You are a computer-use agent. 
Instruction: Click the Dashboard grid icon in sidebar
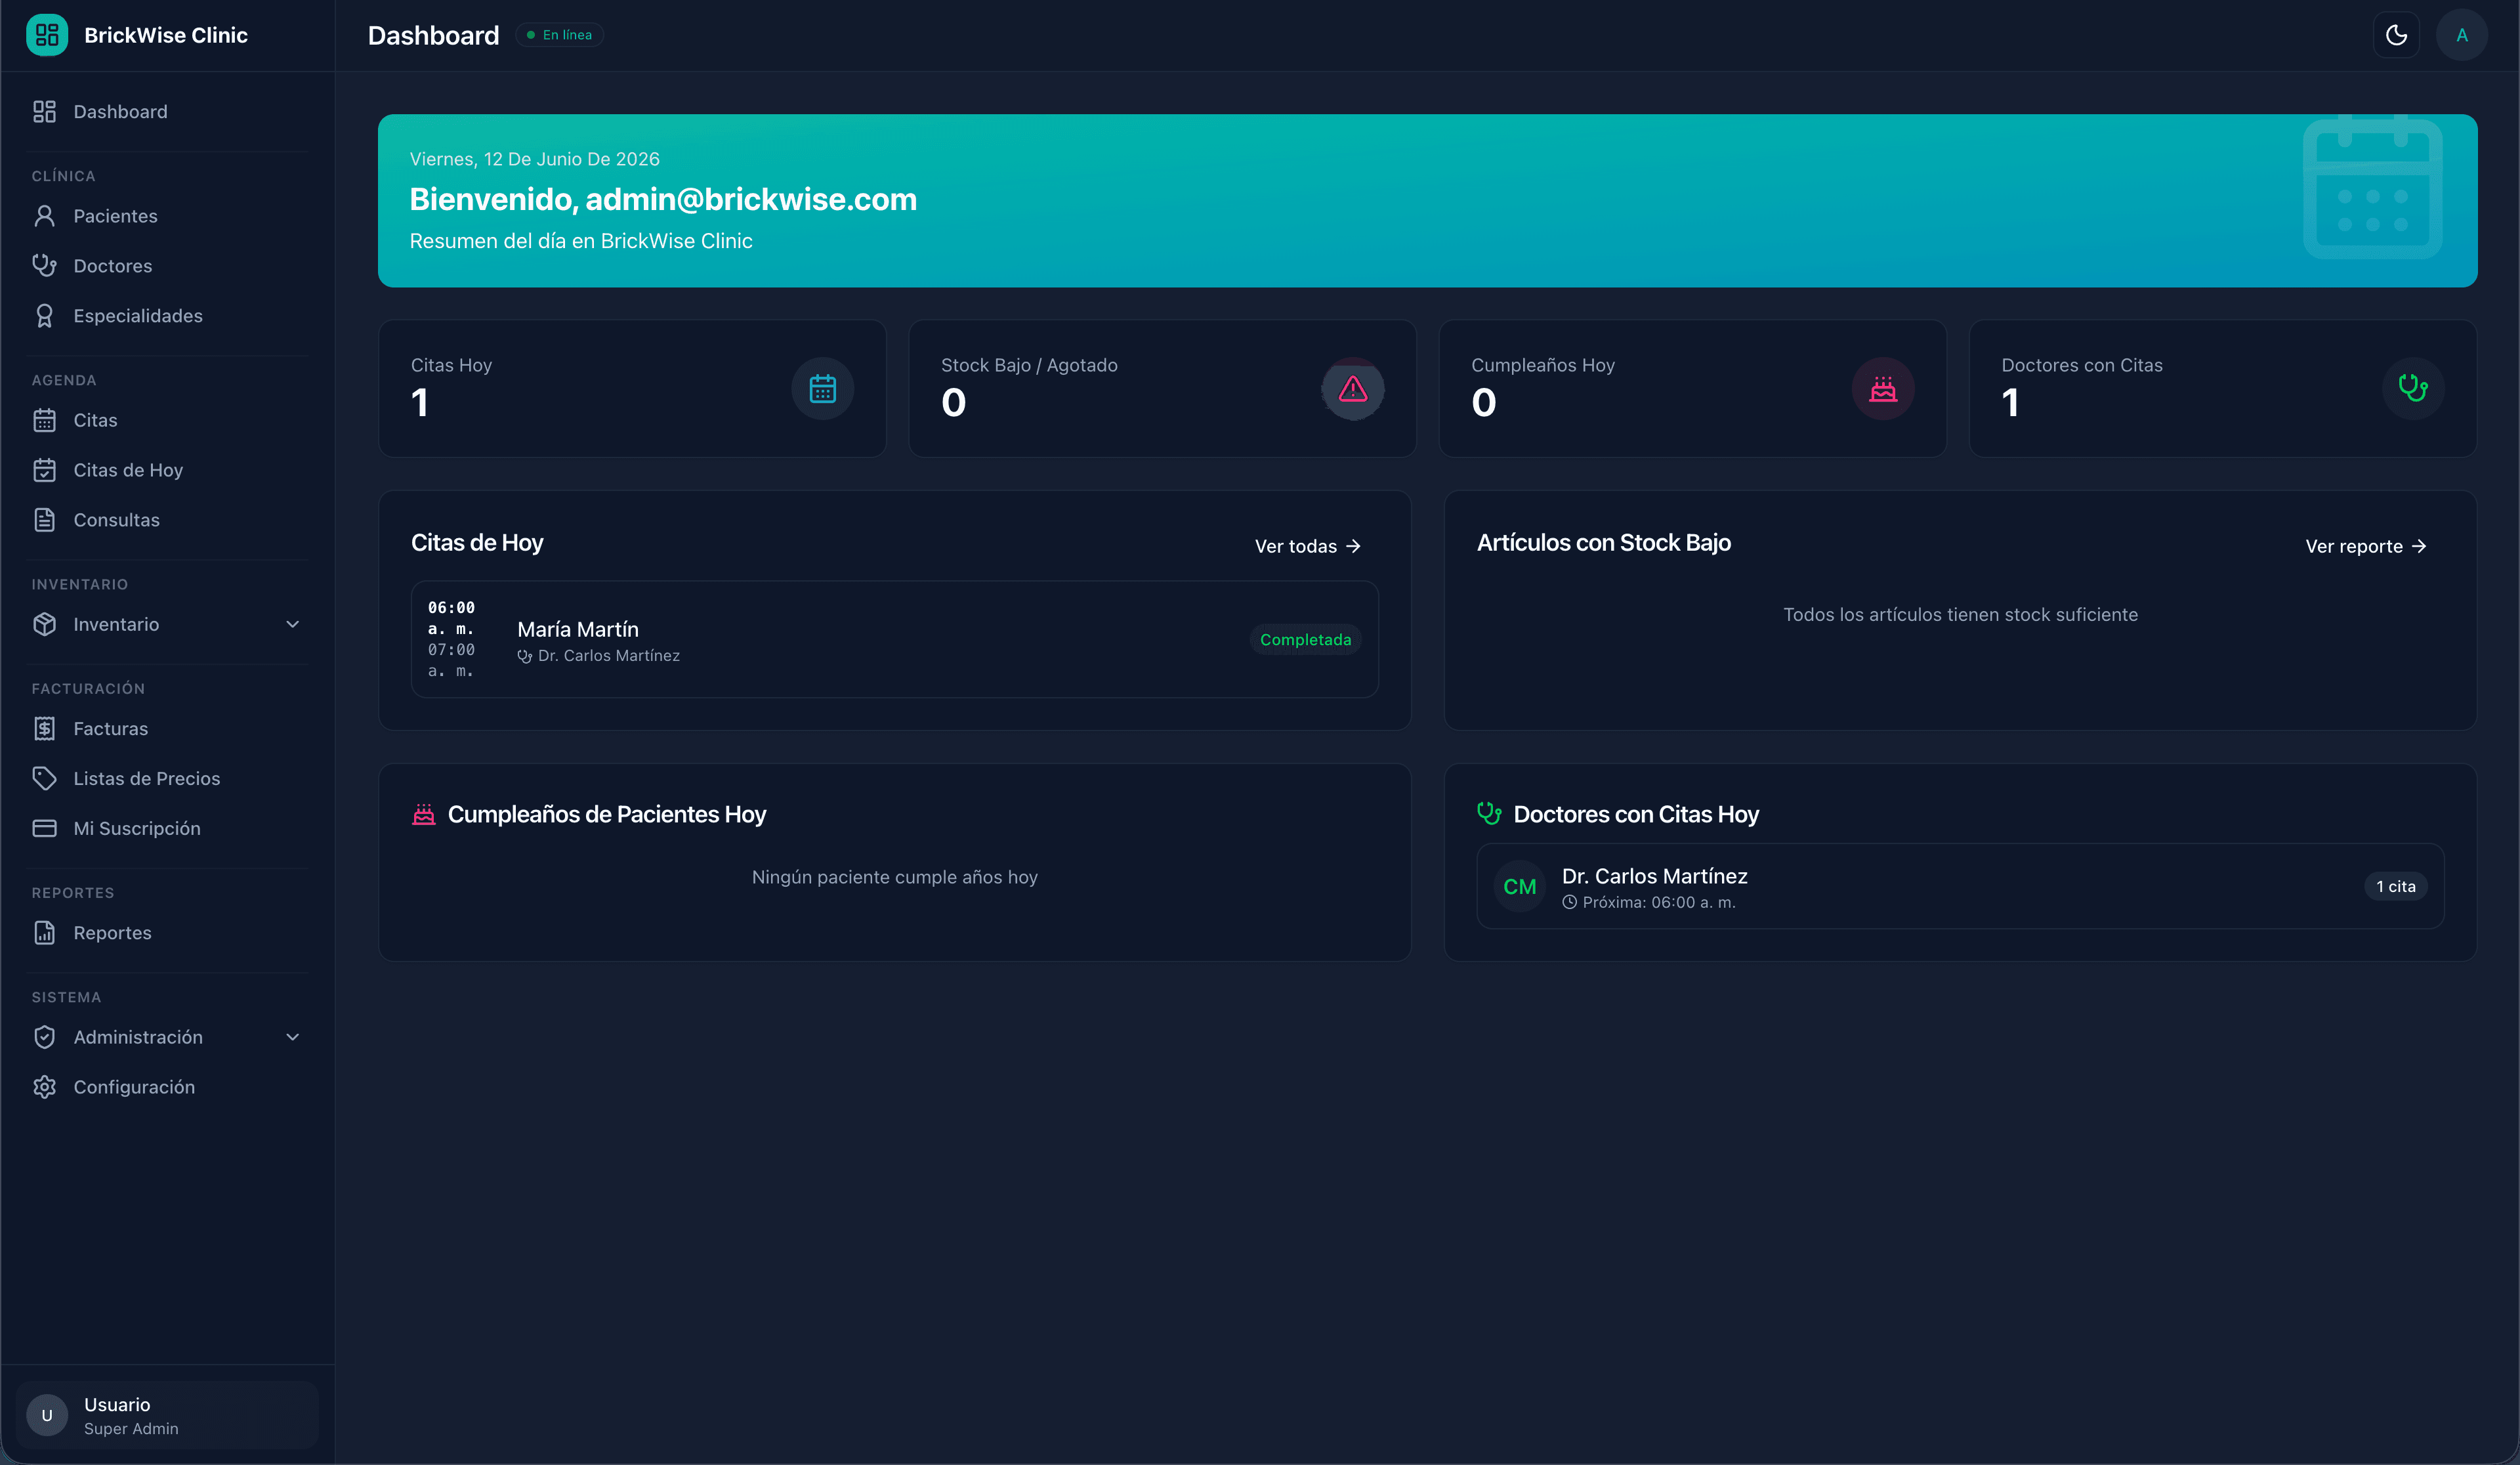44,111
